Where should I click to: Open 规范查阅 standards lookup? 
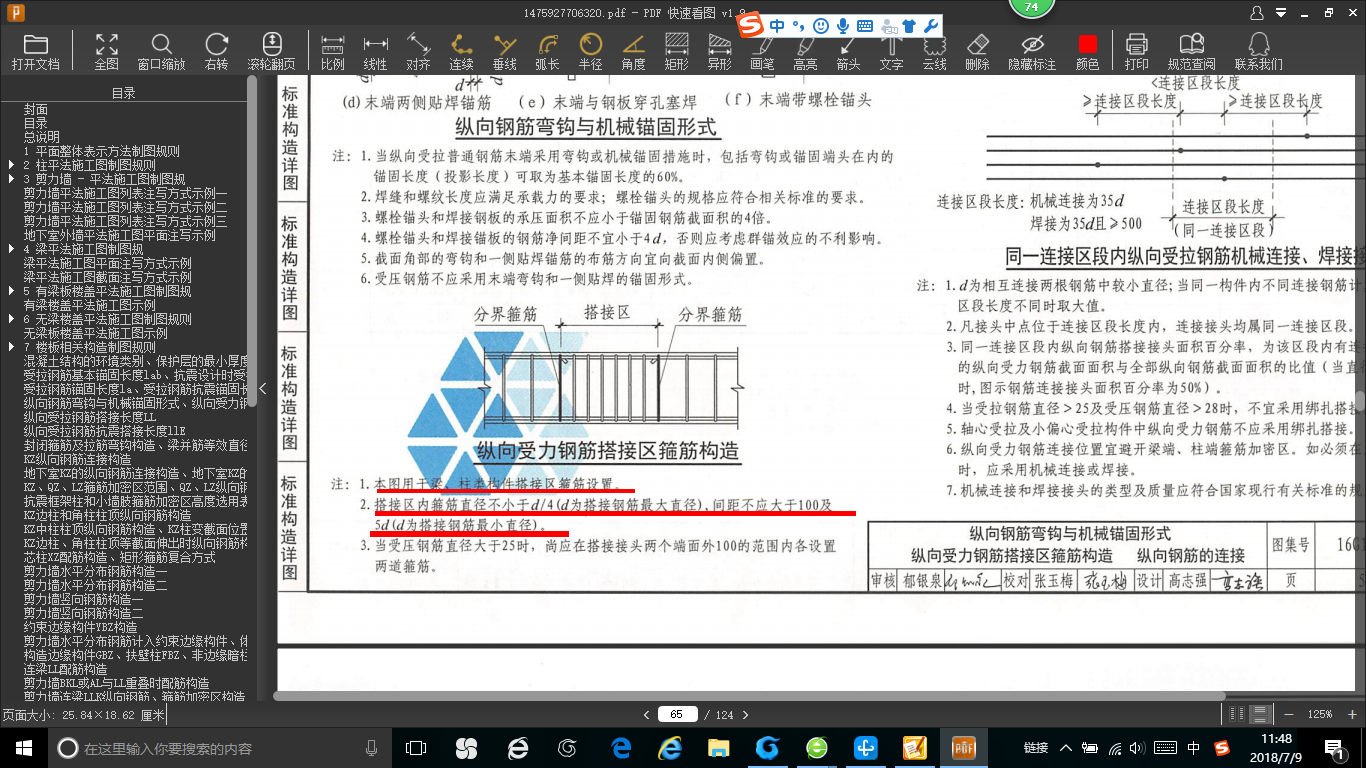click(1191, 51)
